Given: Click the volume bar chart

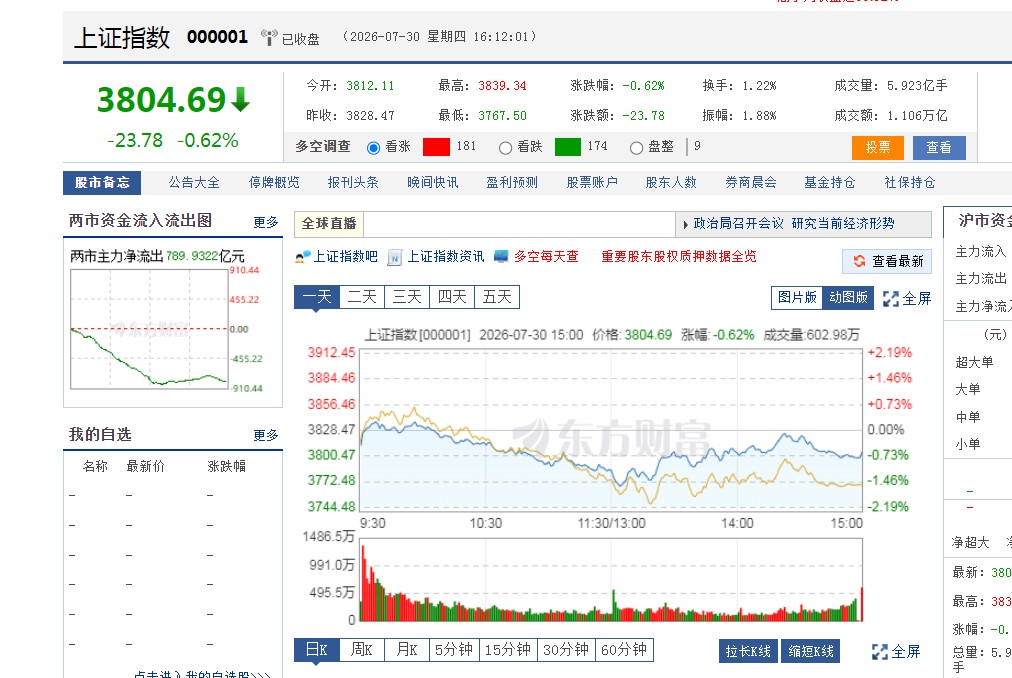Looking at the screenshot, I should point(611,579).
